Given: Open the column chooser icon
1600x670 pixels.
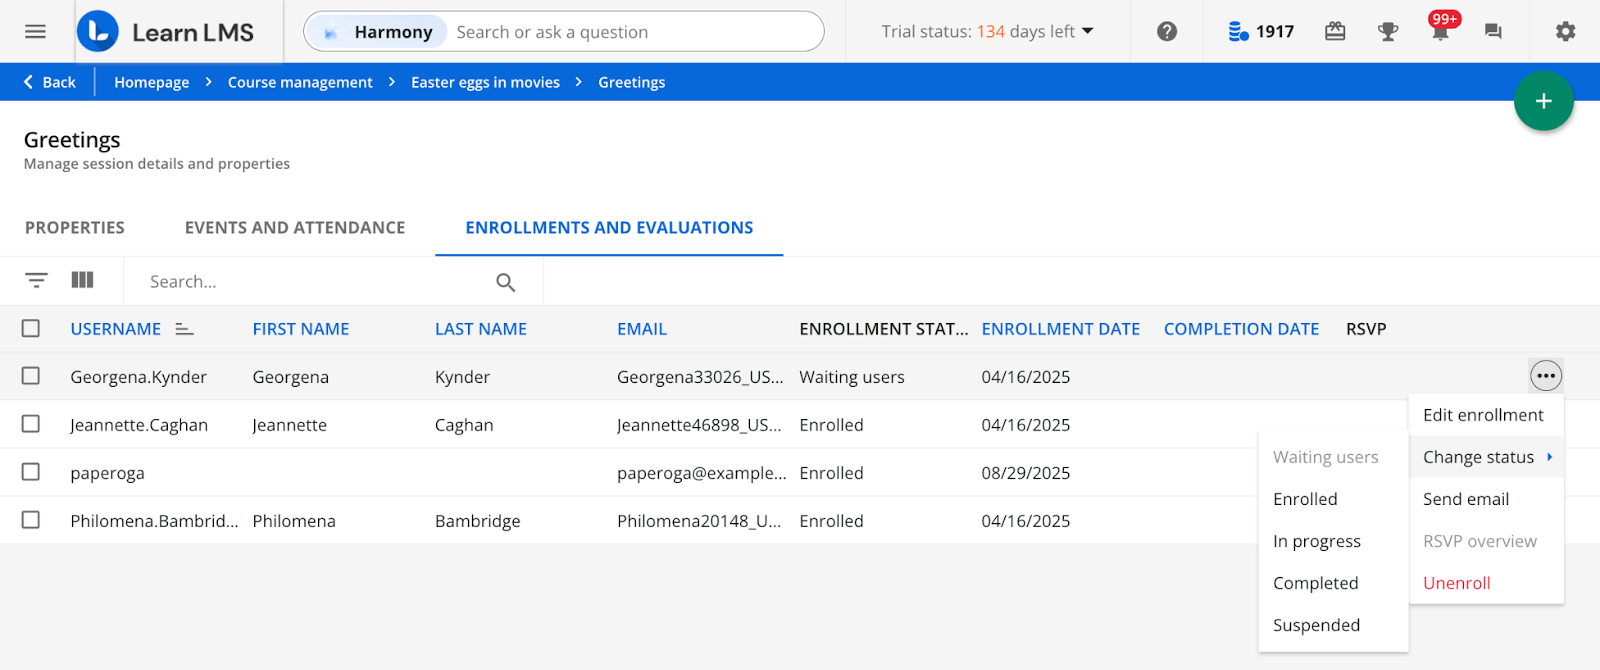Looking at the screenshot, I should [x=82, y=281].
